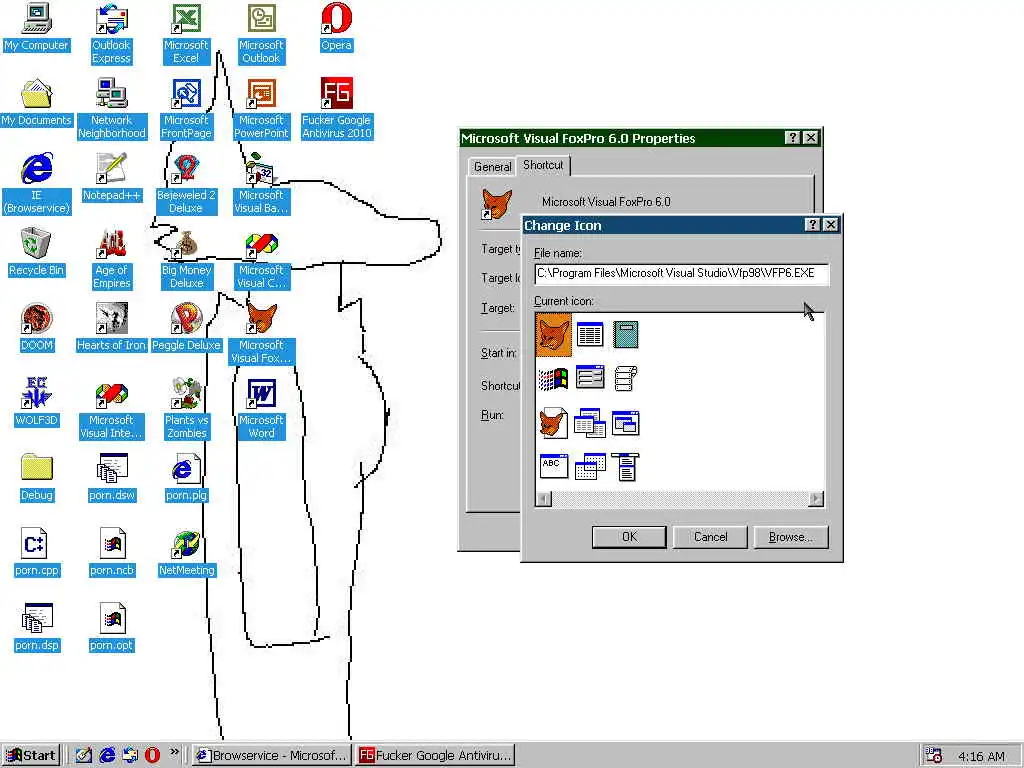Select Microsoft Excel desktop shortcut
1024x768 pixels.
click(186, 34)
